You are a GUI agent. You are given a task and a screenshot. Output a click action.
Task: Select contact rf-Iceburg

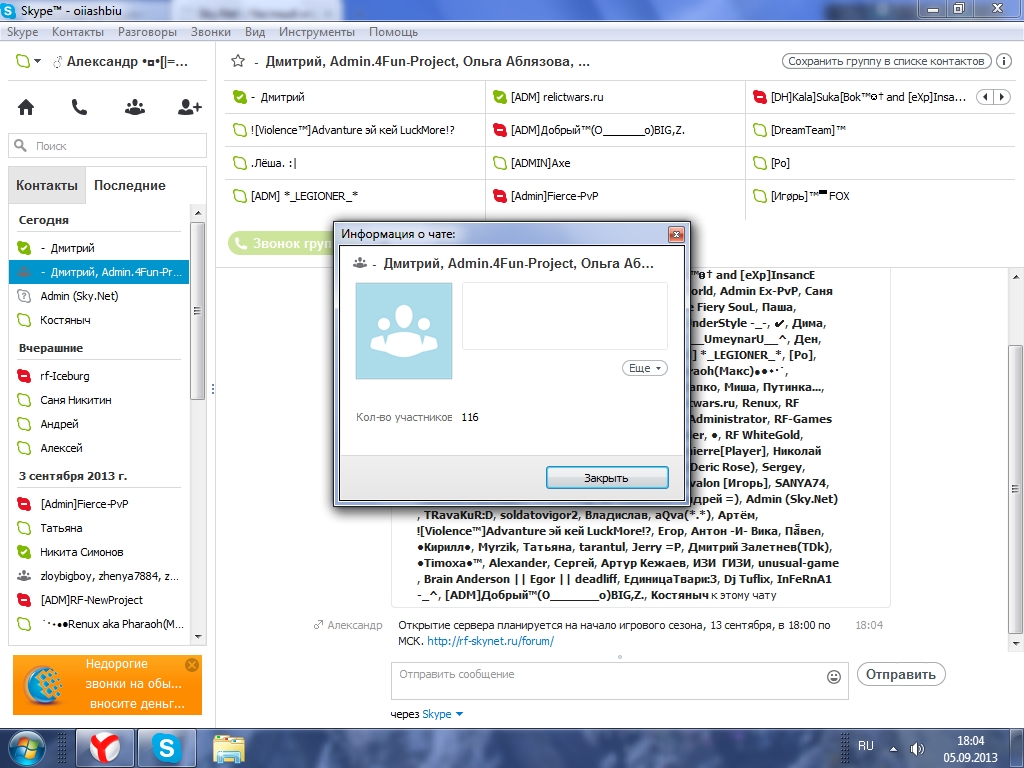coord(99,376)
